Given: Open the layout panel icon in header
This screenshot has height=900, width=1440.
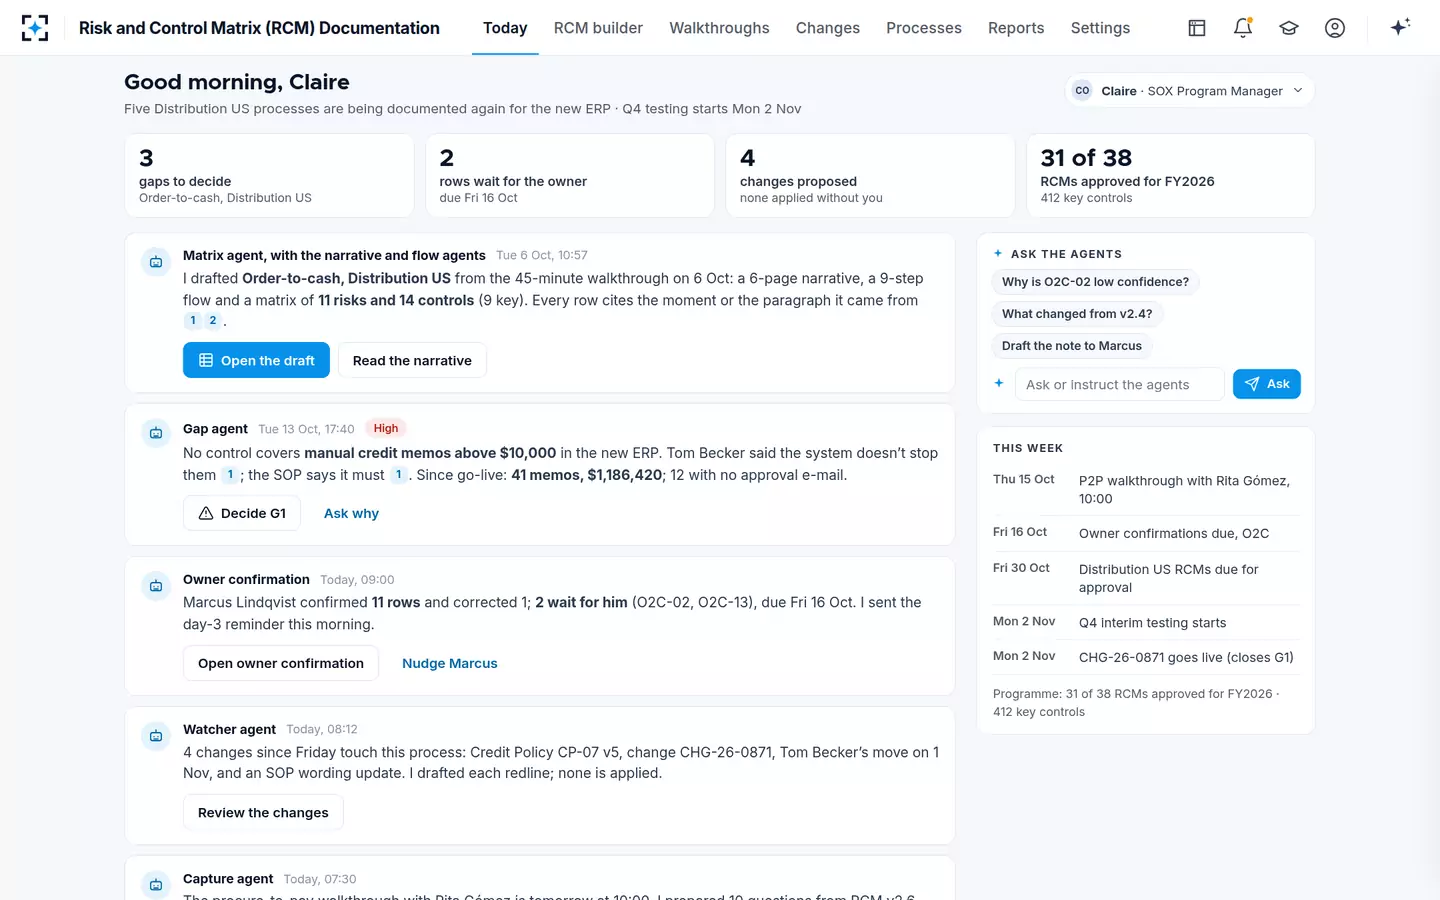Looking at the screenshot, I should (1197, 28).
